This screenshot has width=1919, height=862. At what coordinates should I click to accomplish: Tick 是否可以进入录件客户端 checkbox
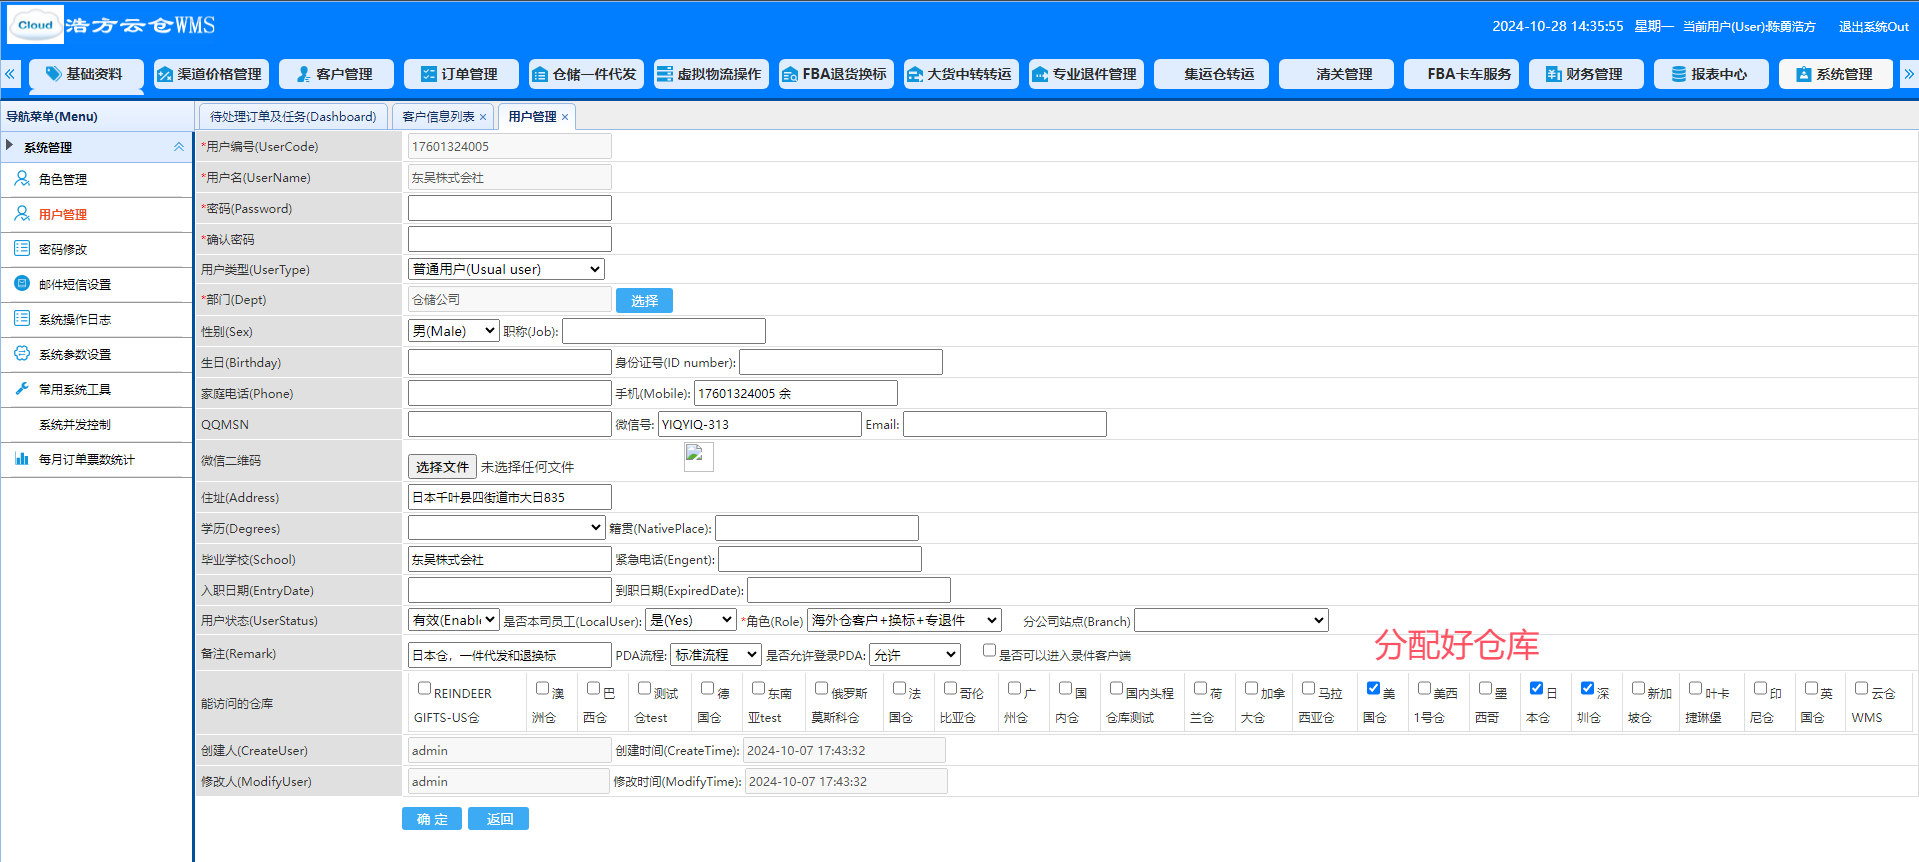click(x=989, y=651)
